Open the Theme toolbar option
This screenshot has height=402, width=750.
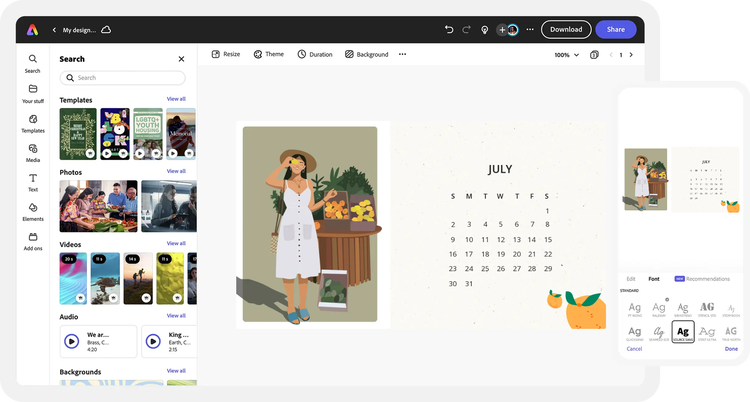point(268,54)
